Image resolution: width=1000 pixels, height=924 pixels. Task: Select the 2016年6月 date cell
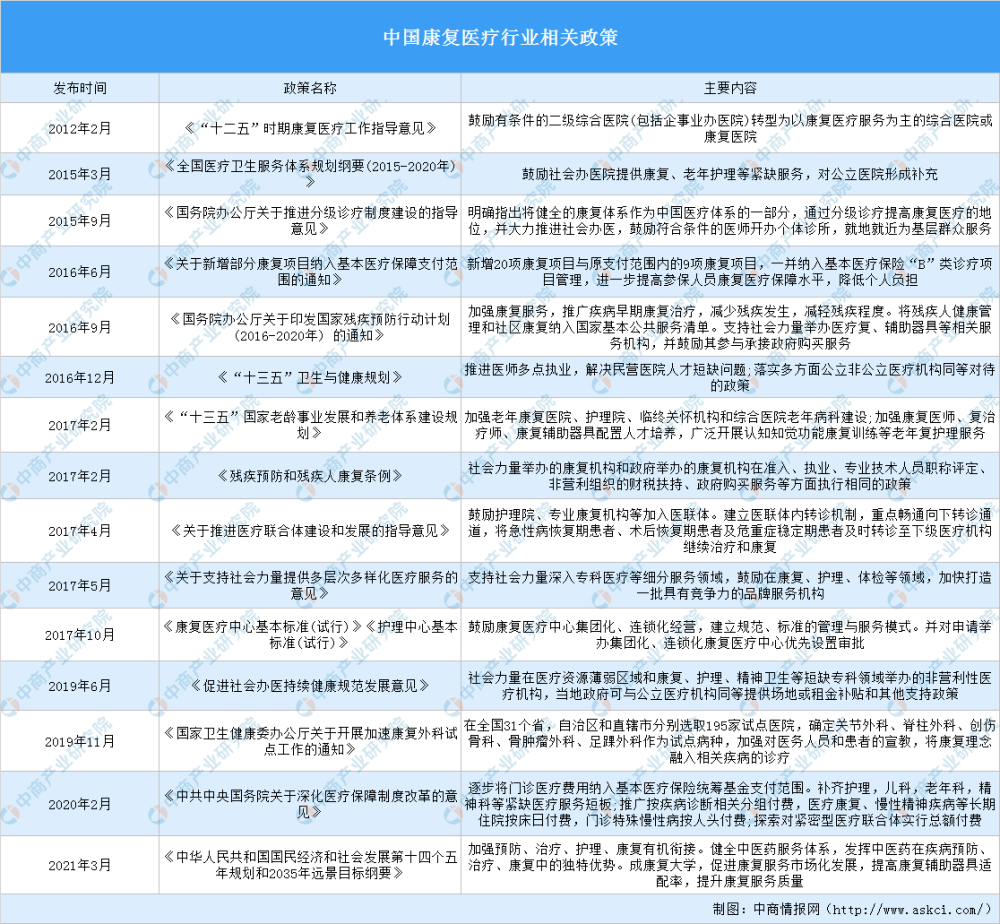click(80, 271)
